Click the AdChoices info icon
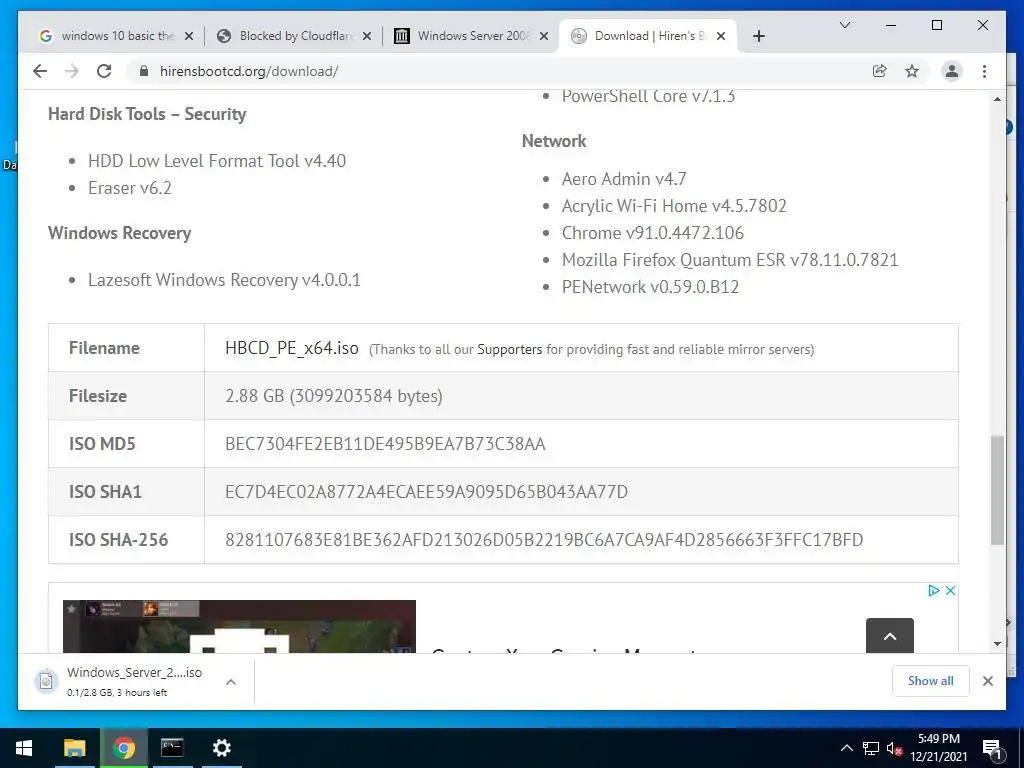The height and width of the screenshot is (768, 1024). point(933,590)
